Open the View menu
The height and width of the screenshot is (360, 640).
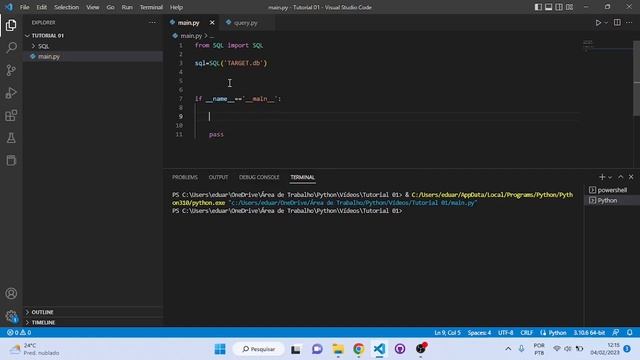(93, 7)
